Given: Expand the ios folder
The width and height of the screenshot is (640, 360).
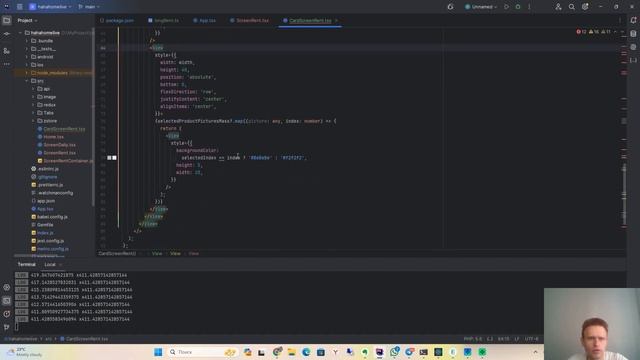Looking at the screenshot, I should pos(27,65).
